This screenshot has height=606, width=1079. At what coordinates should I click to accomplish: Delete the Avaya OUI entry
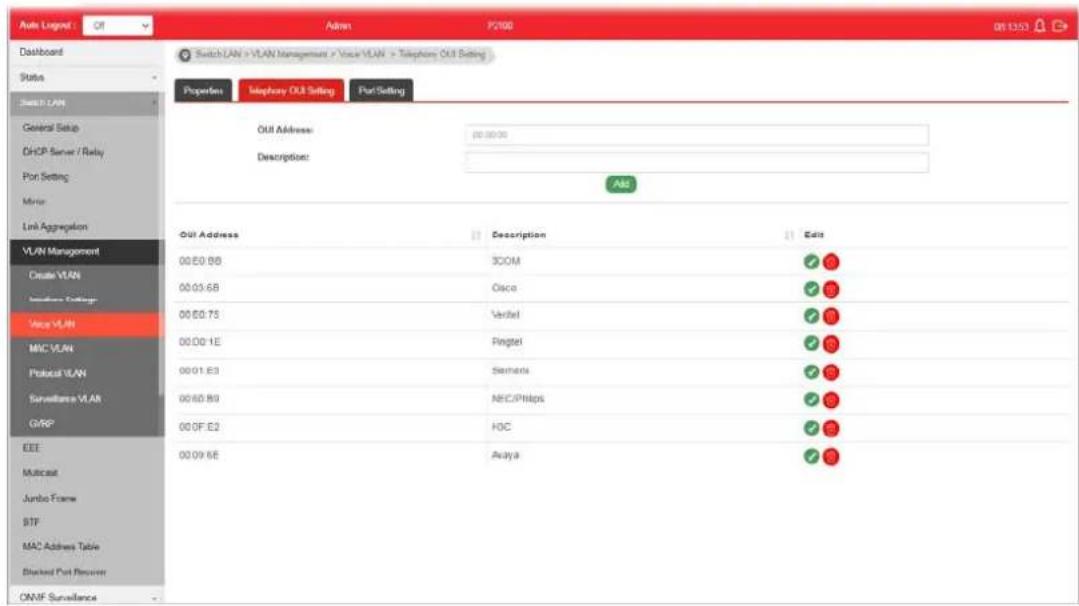831,457
